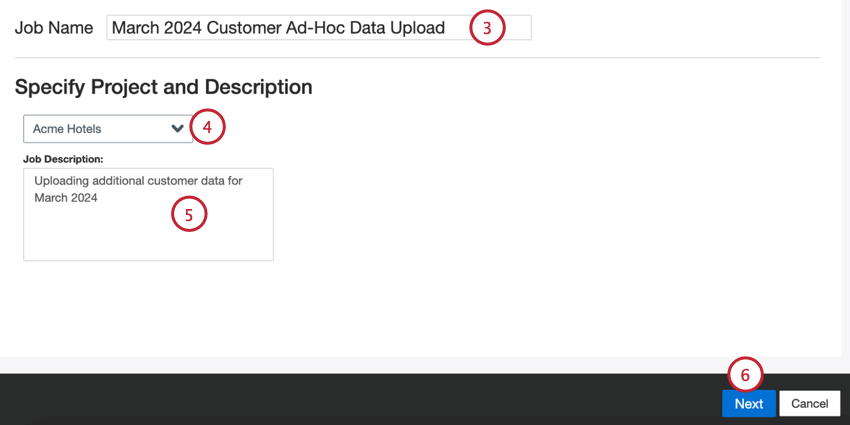Viewport: 850px width, 425px height.
Task: Place cursor on 'March 2024 Customer Ad-Hoc Data Upload' text
Action: (x=278, y=28)
